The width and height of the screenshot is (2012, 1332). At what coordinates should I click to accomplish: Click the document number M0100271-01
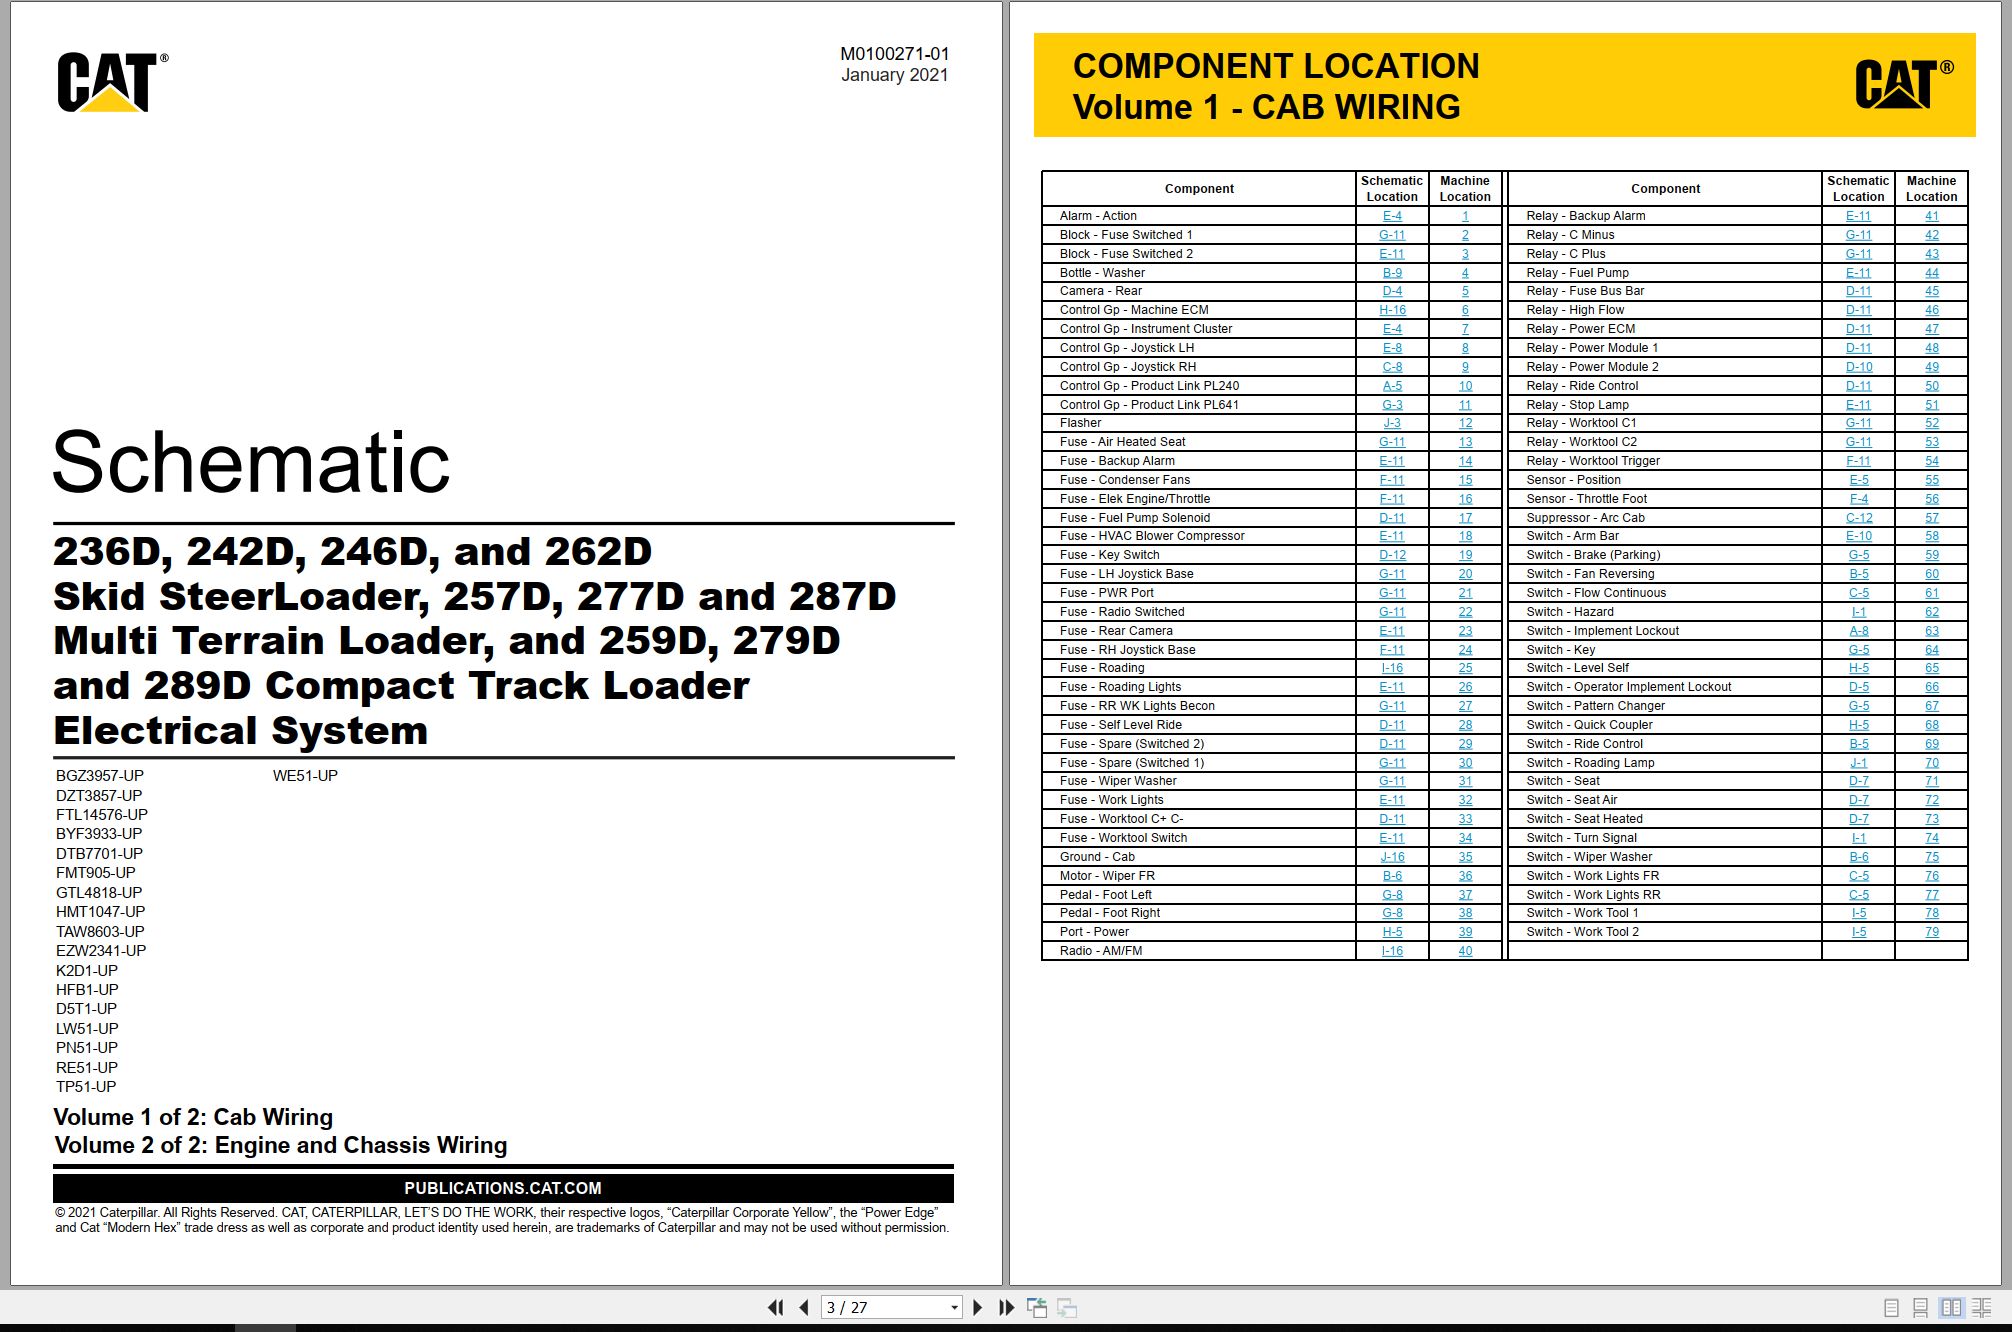894,54
